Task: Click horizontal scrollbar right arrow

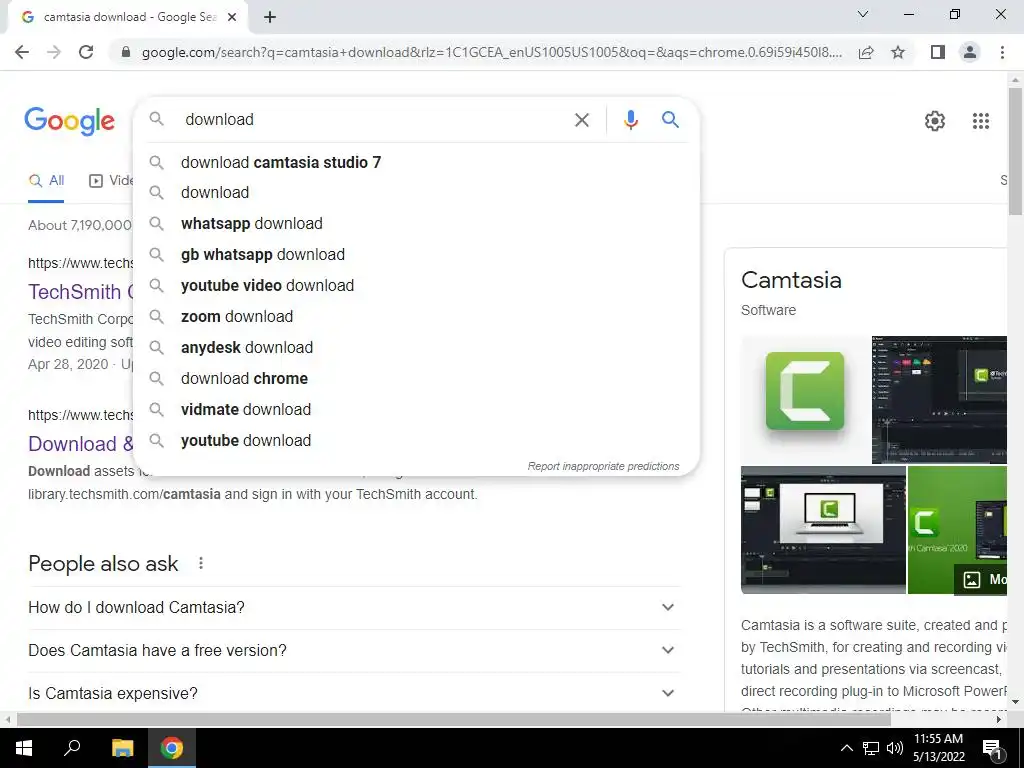Action: click(999, 719)
